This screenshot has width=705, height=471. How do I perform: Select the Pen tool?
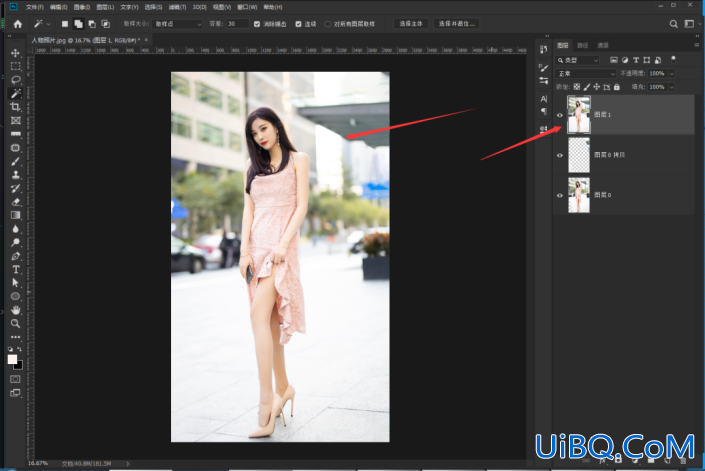15,256
